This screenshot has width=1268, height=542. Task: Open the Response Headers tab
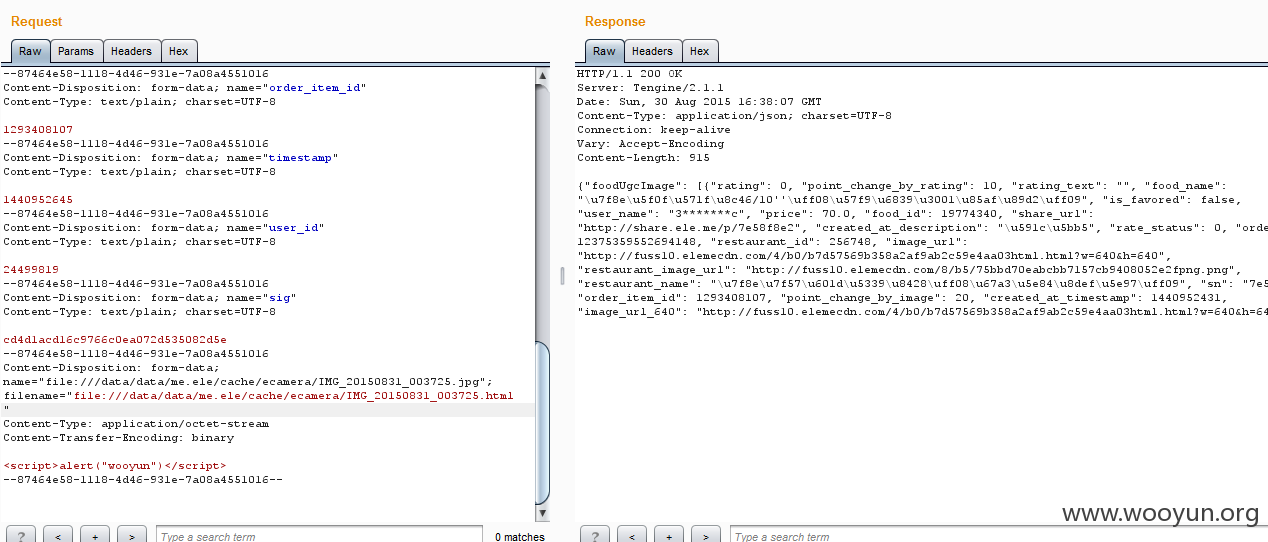tap(652, 51)
